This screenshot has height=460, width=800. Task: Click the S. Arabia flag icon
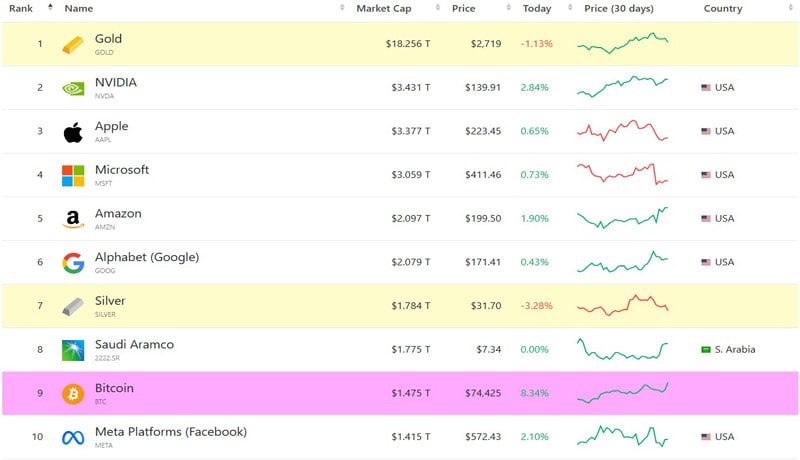[706, 350]
